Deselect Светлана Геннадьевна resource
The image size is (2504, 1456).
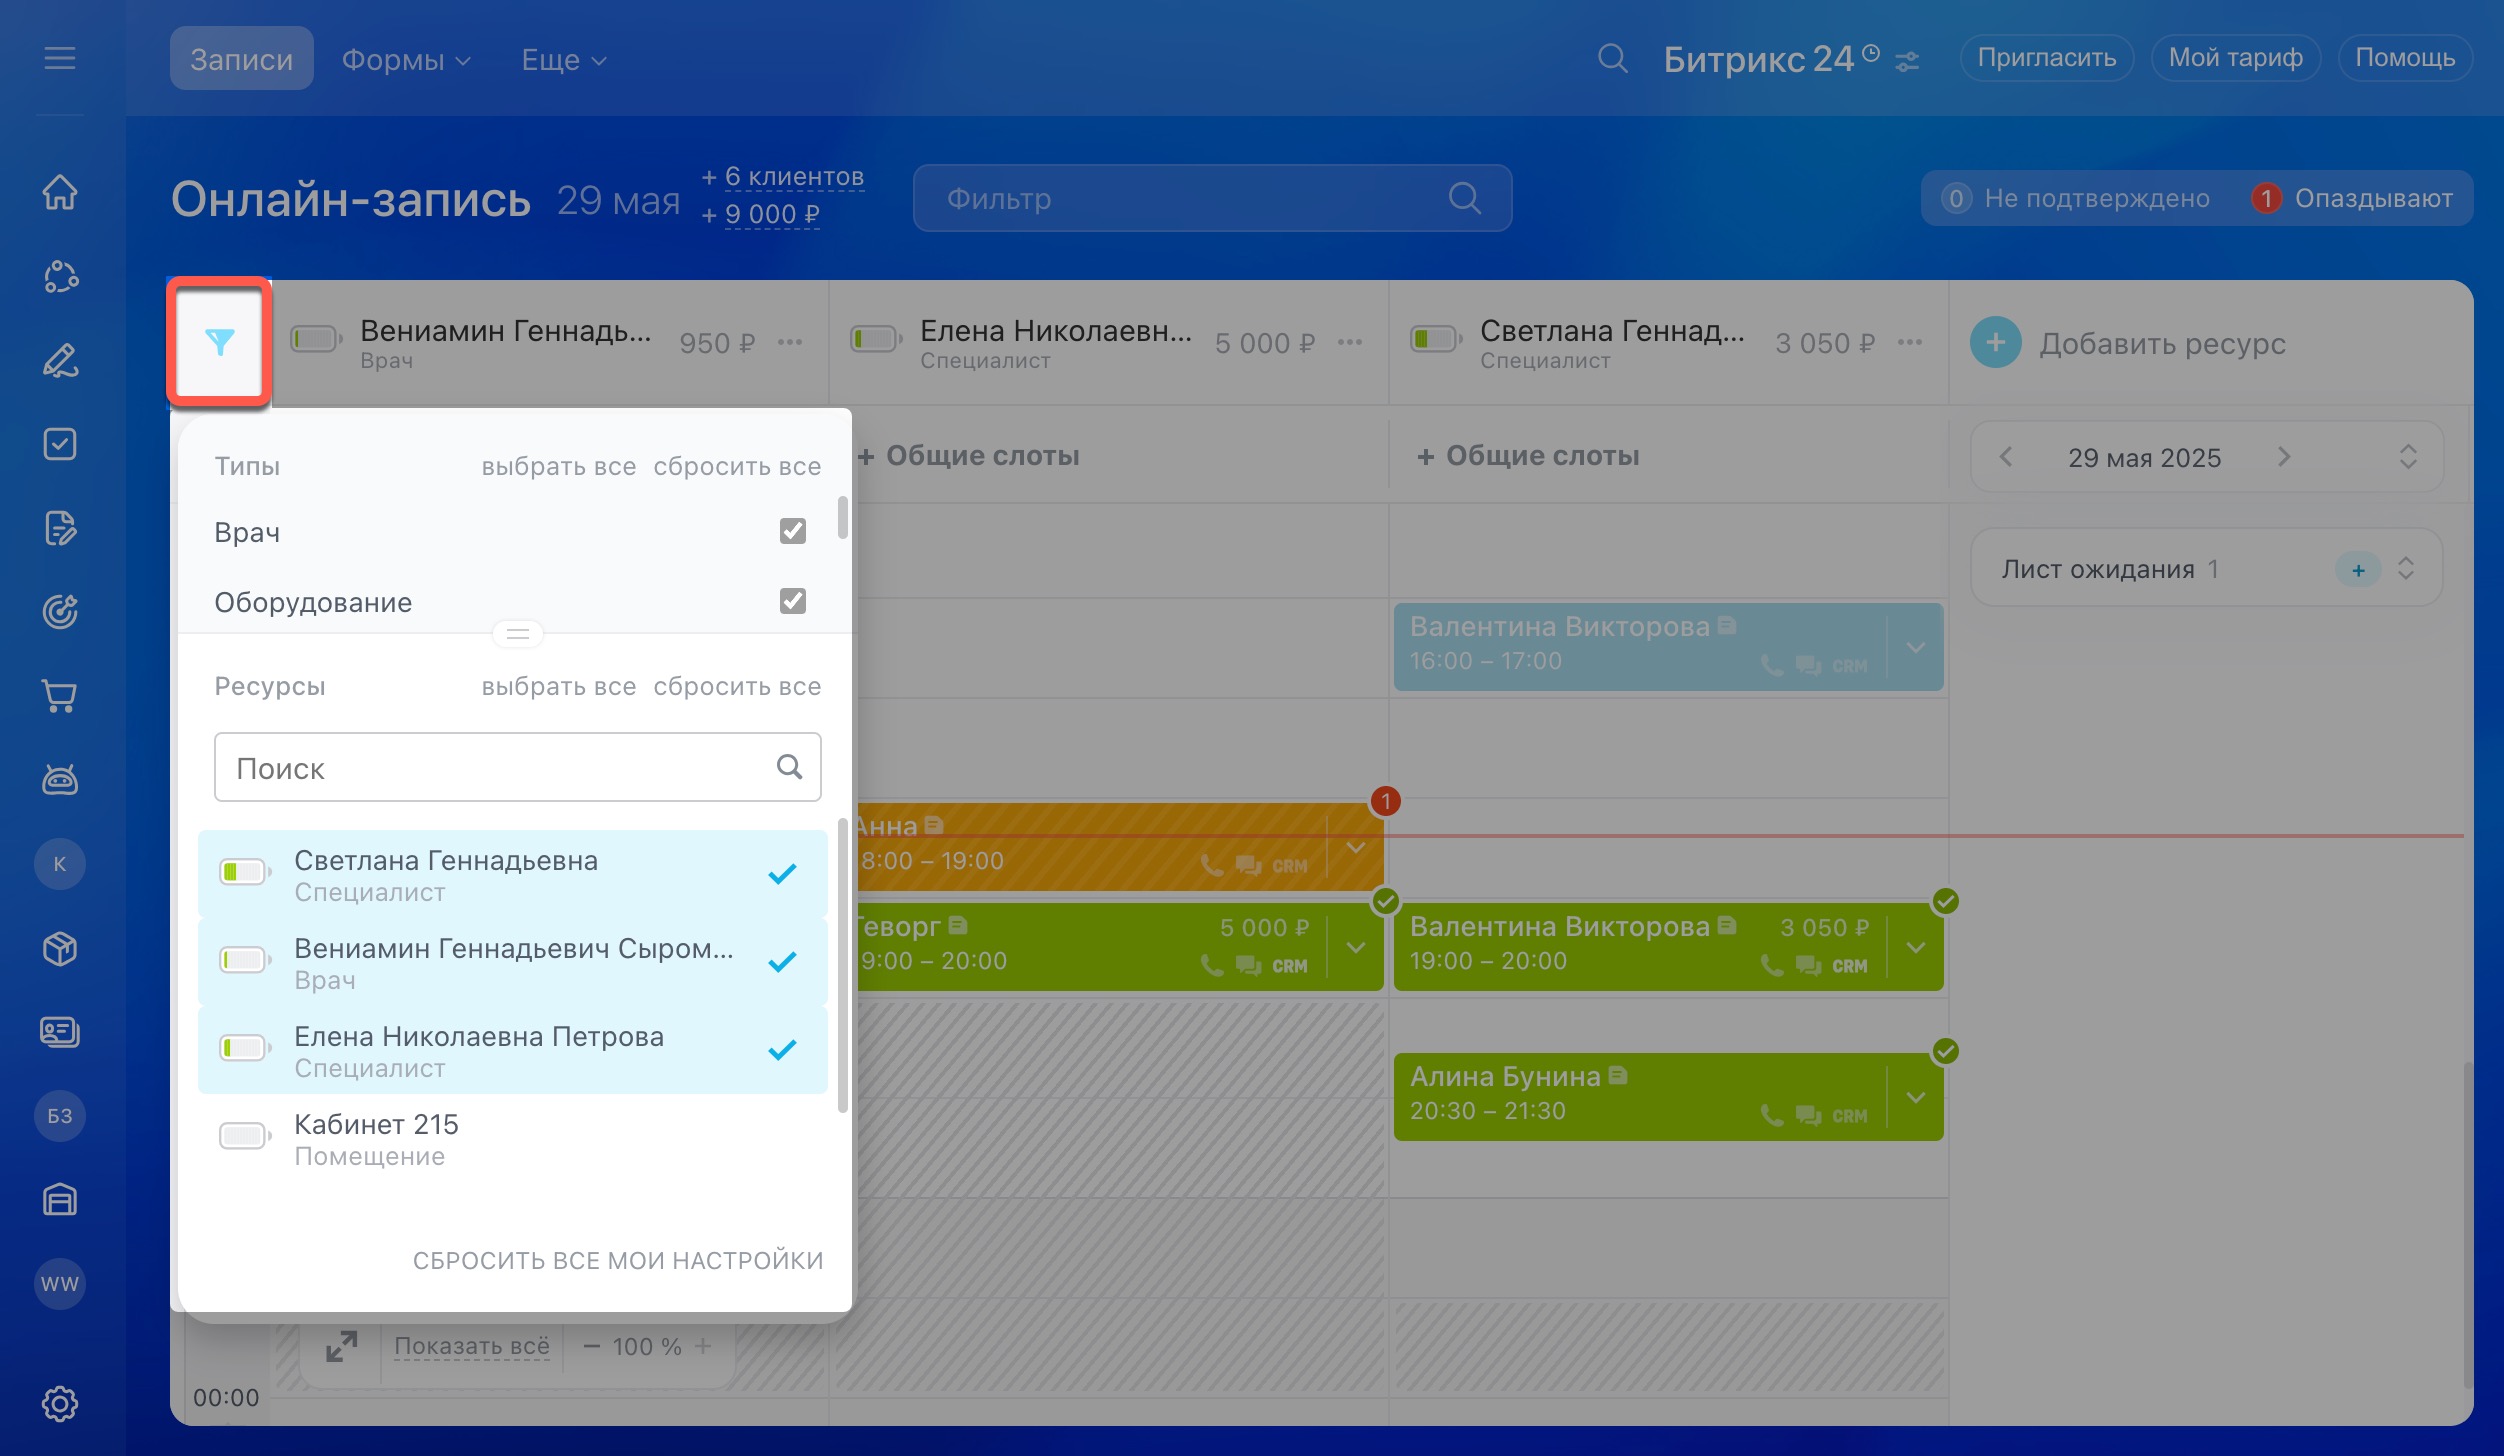tap(512, 874)
